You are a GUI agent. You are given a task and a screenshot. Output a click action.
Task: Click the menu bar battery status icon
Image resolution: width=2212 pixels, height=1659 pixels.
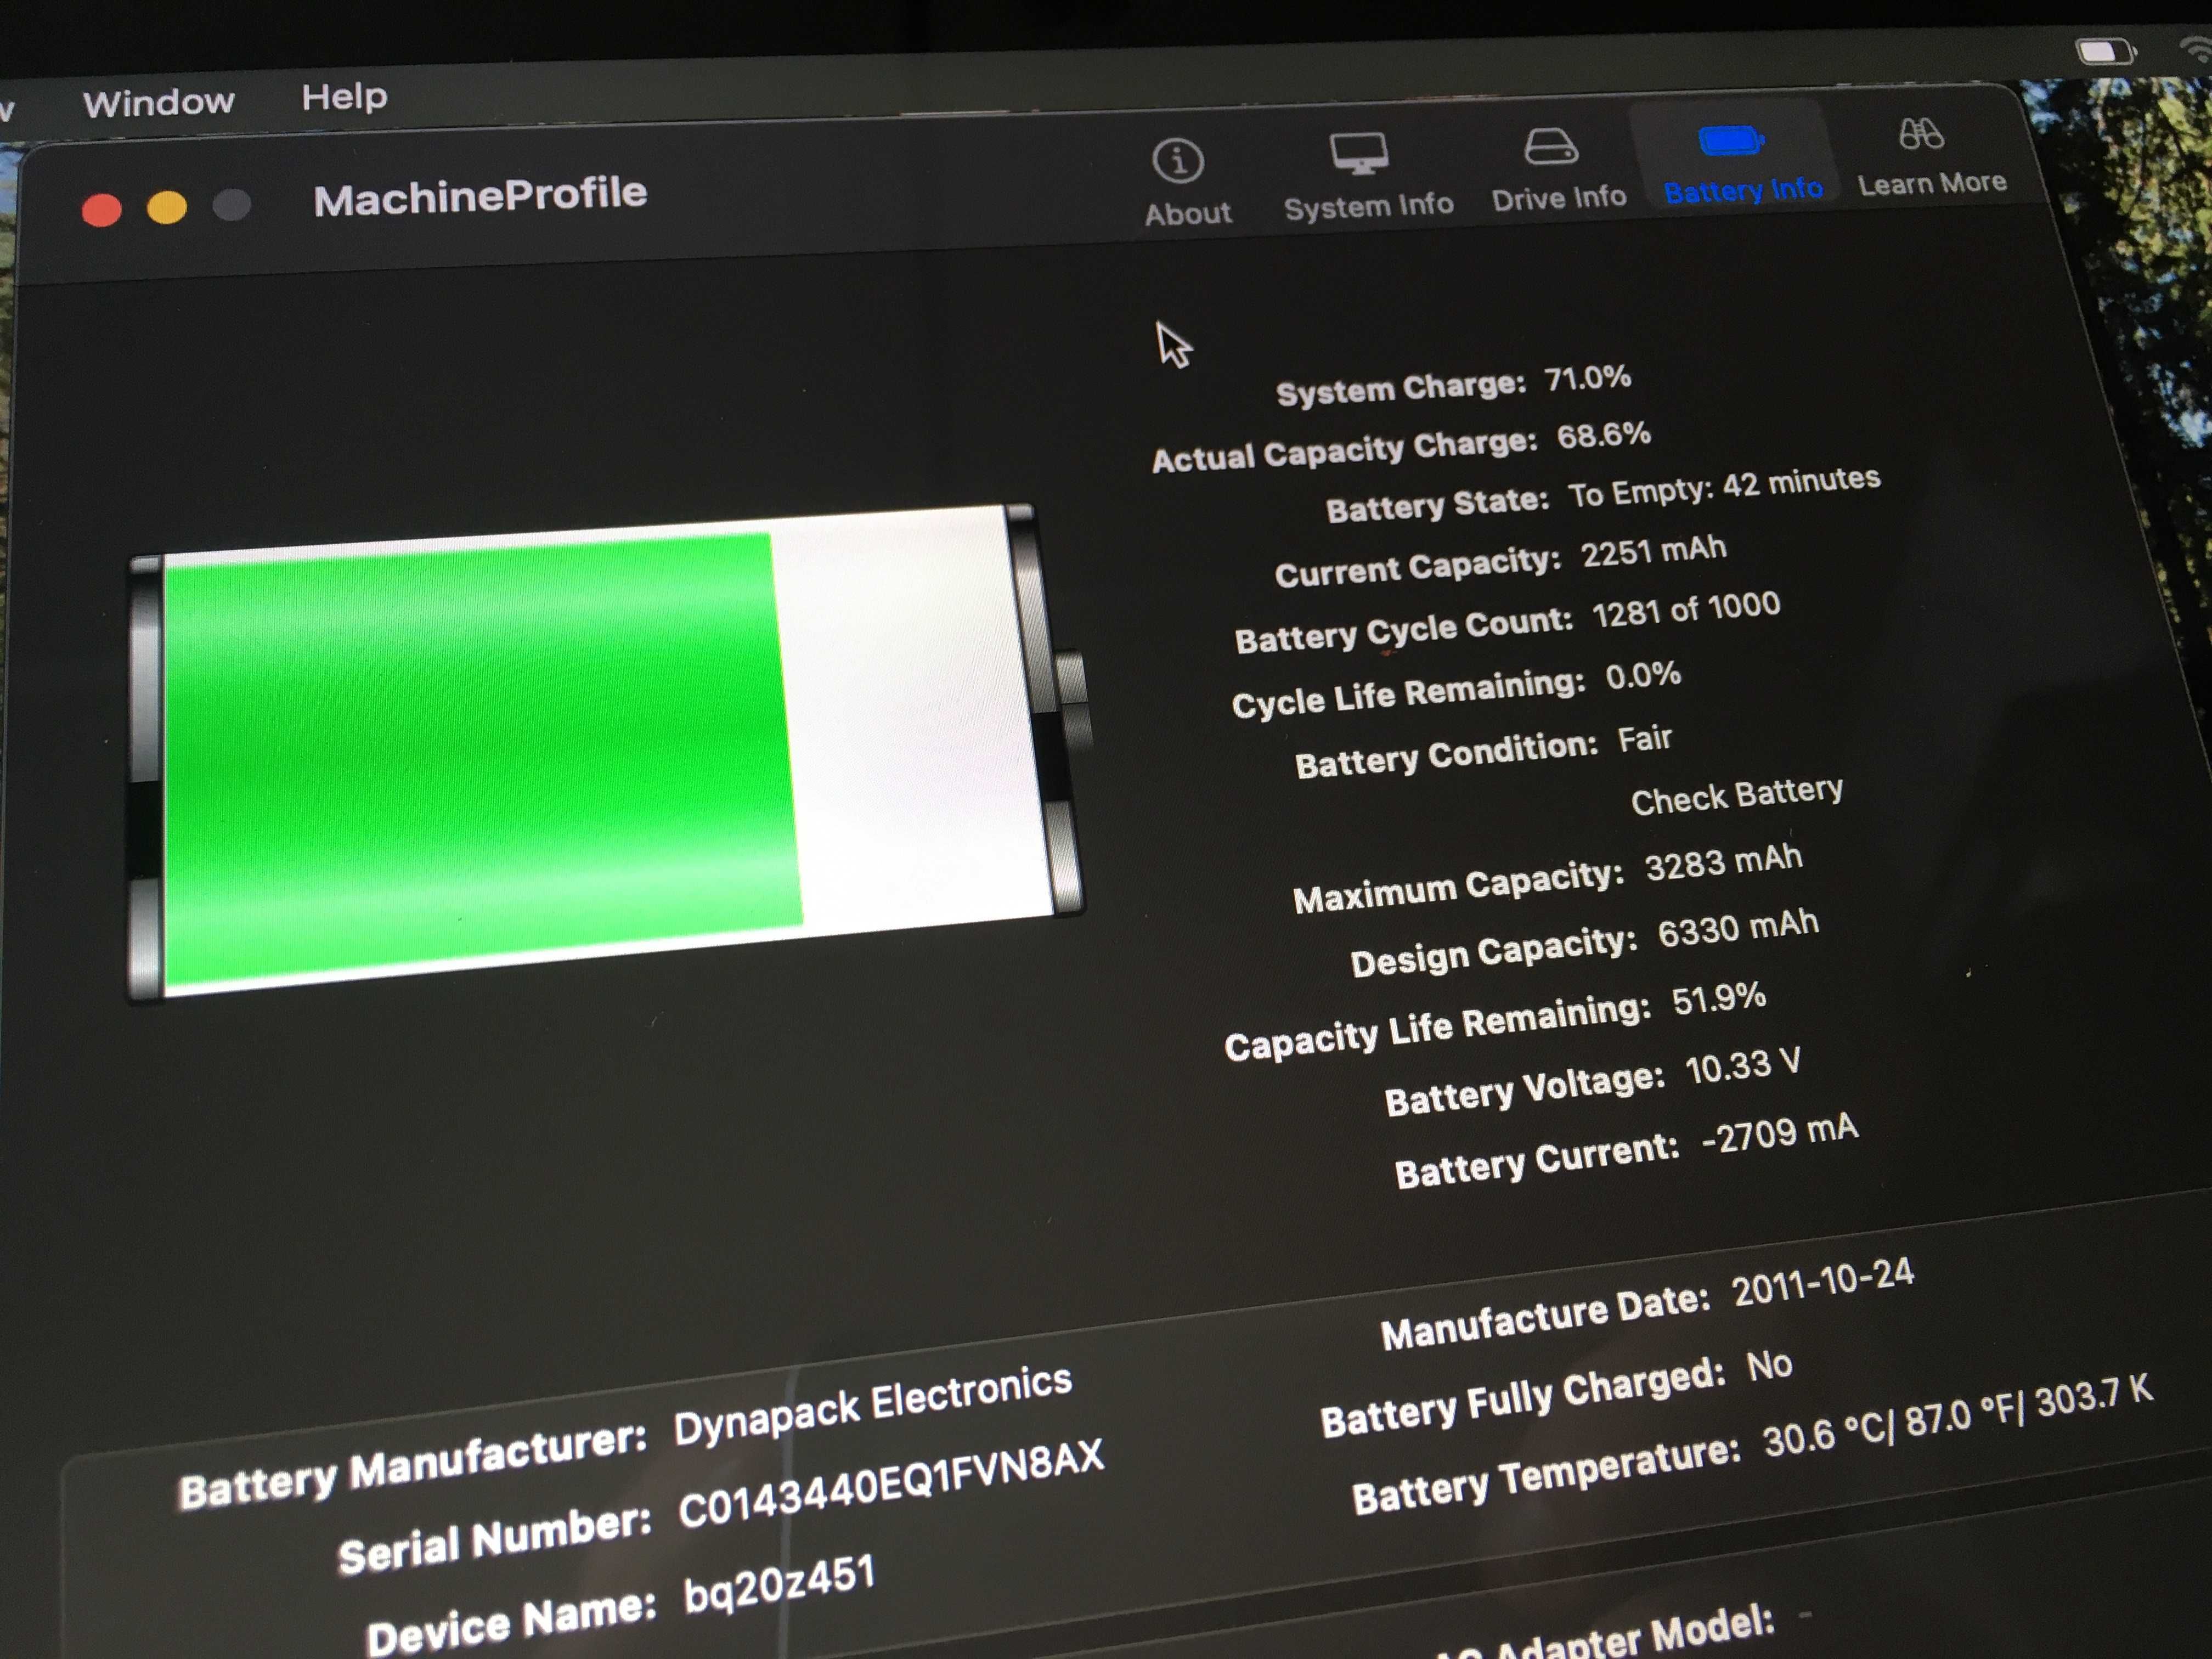(2105, 51)
